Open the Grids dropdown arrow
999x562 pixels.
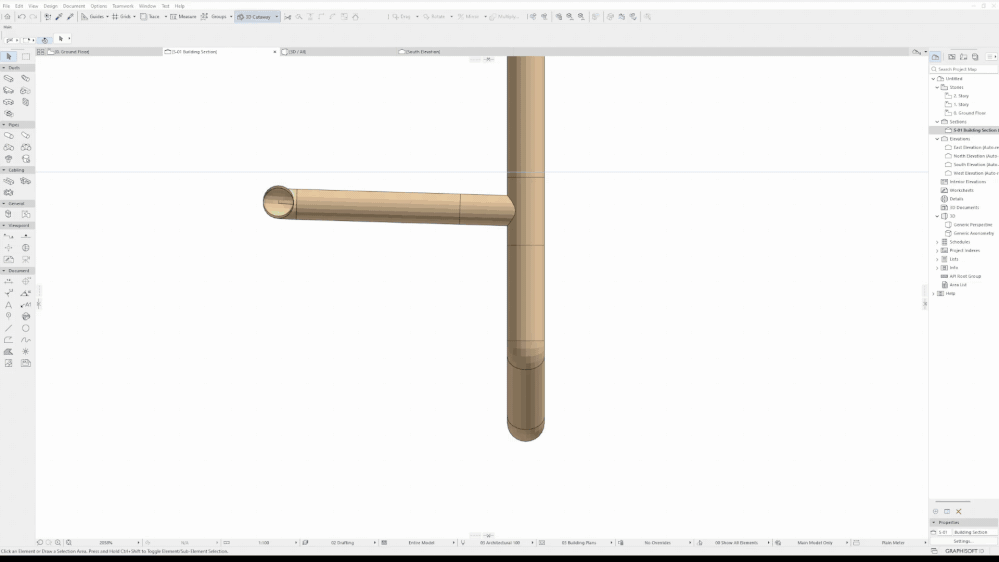(134, 17)
